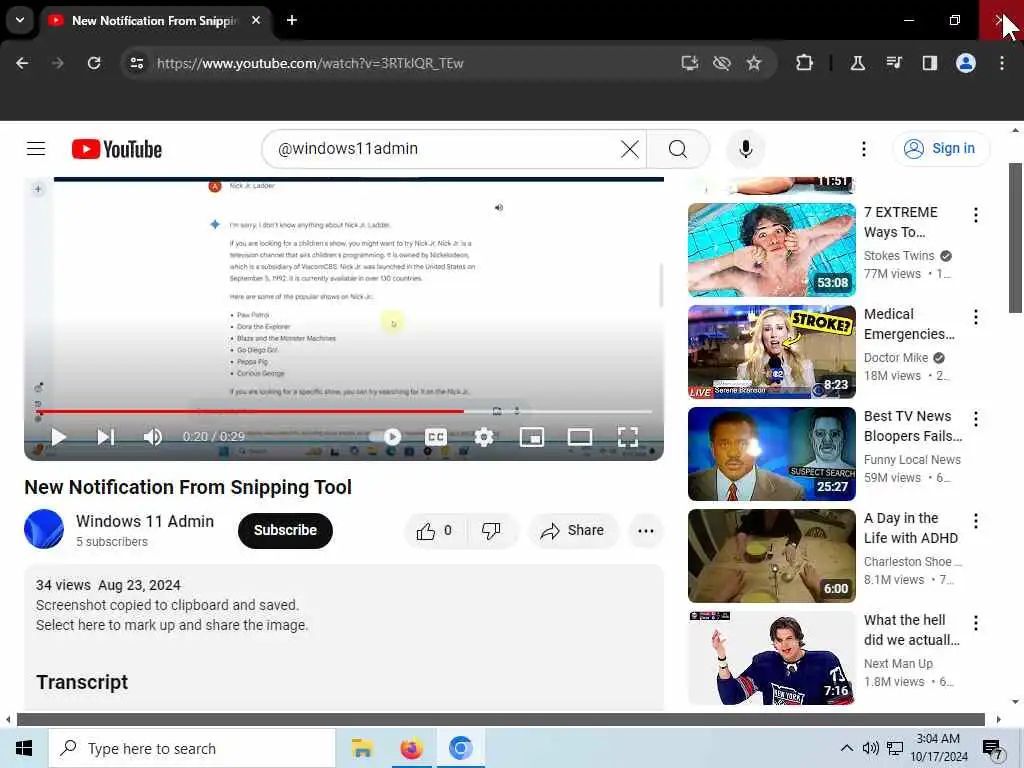Screen dimensions: 1024x768
Task: Open the player settings gear
Action: pos(483,437)
